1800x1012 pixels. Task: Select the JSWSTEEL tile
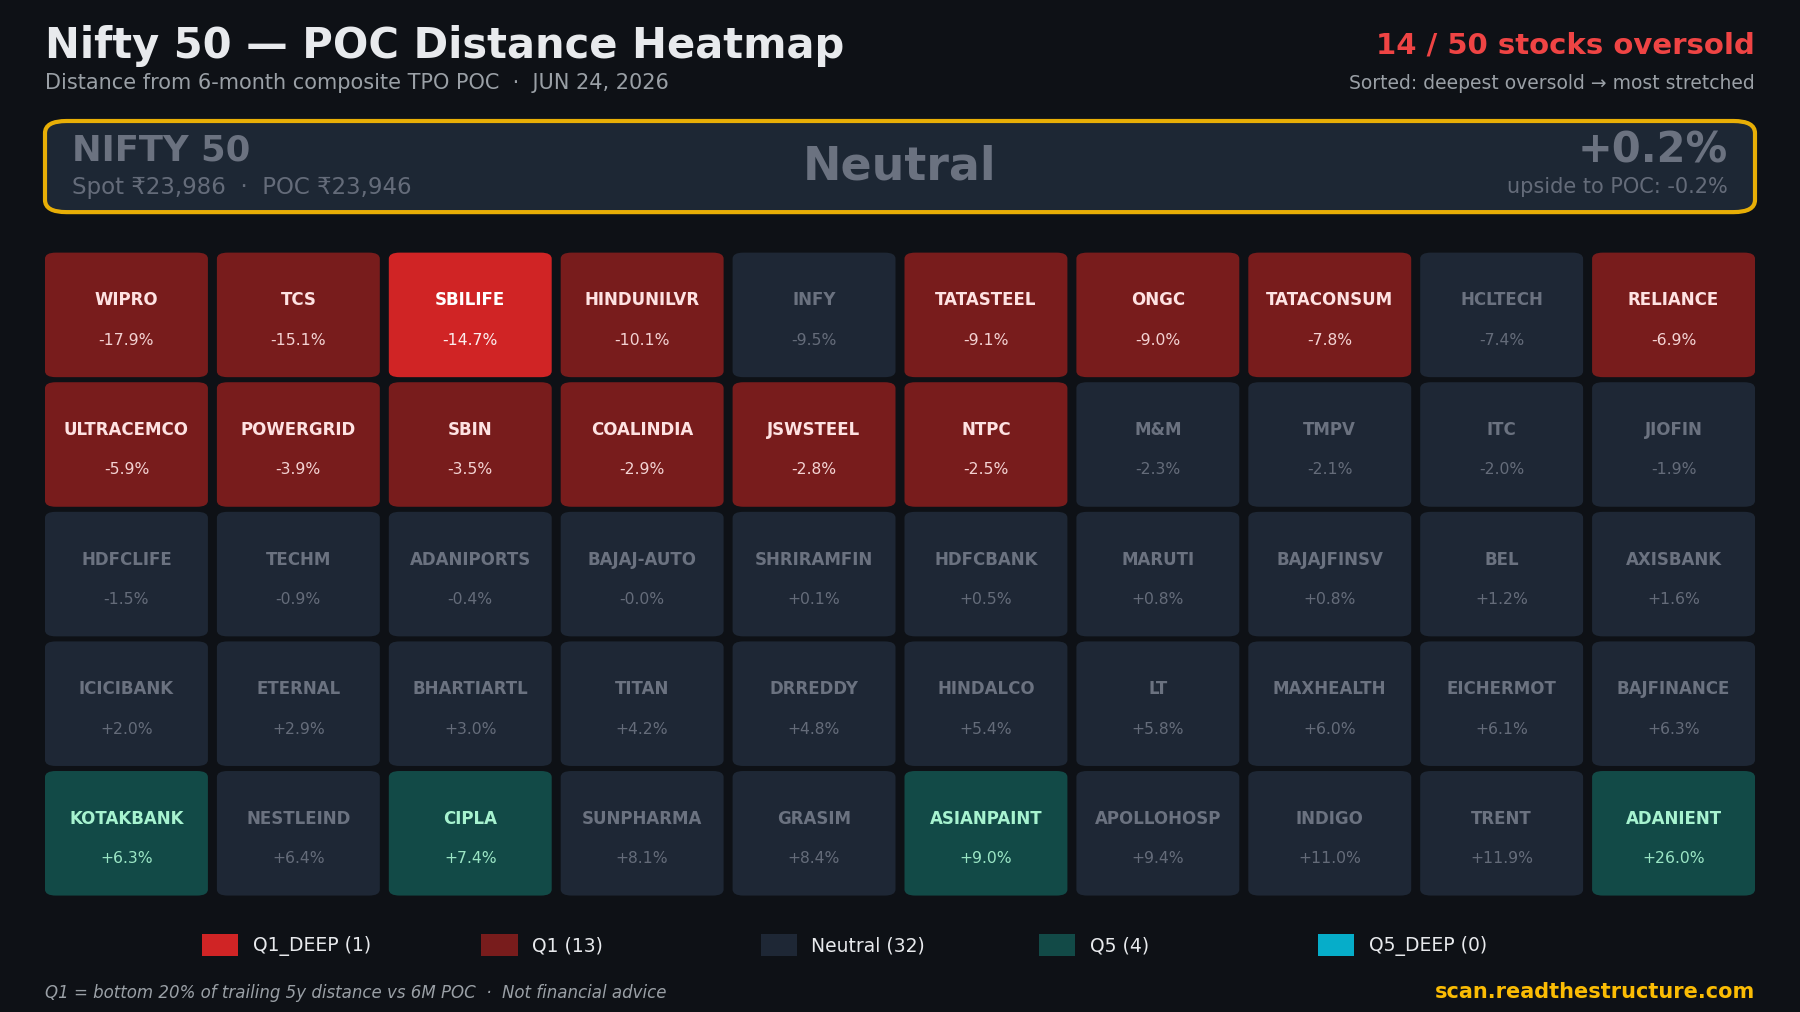pos(814,445)
